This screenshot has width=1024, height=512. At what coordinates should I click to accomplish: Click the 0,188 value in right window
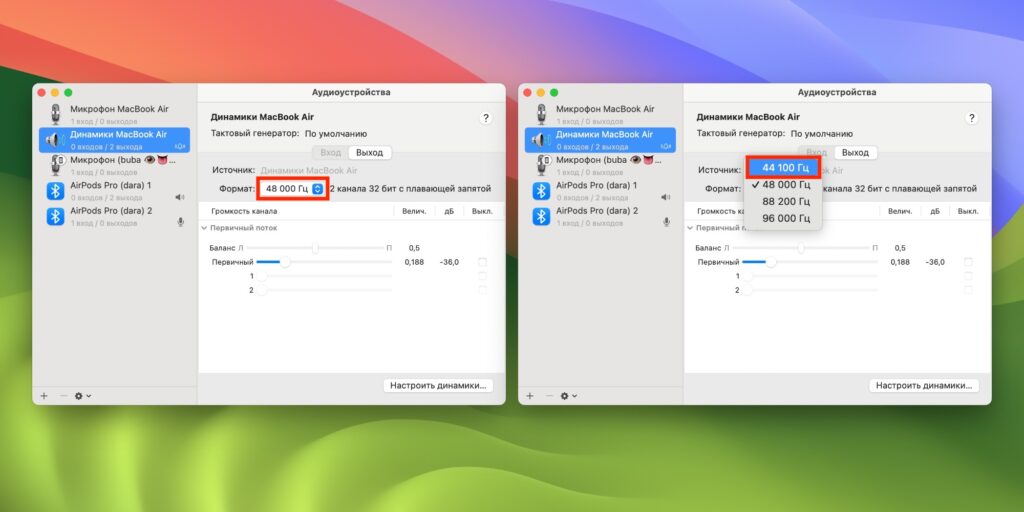pyautogui.click(x=899, y=262)
